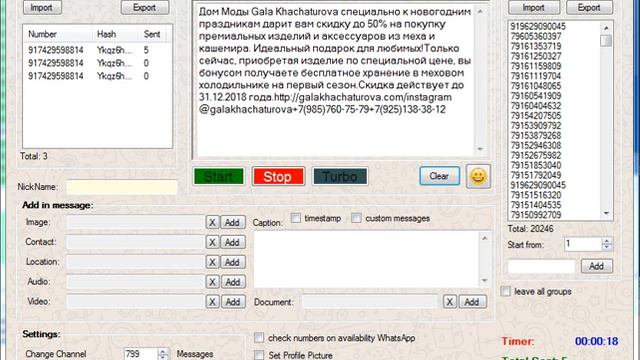Increase the Start from value

pyautogui.click(x=607, y=241)
